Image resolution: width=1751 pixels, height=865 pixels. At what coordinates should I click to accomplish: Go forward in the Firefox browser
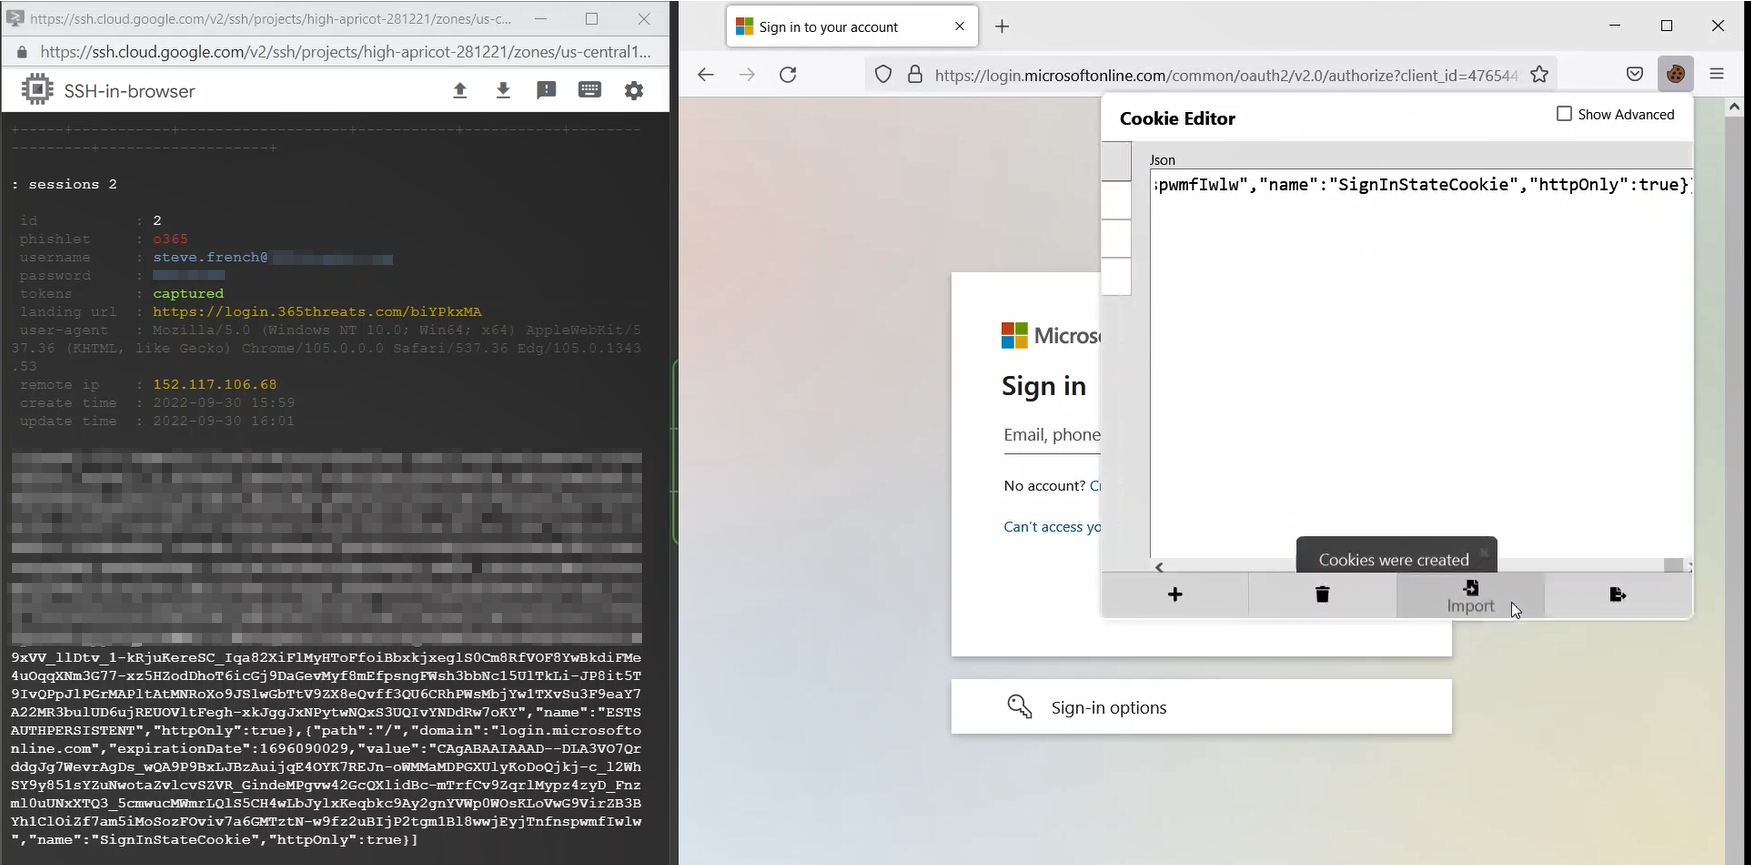pos(746,74)
